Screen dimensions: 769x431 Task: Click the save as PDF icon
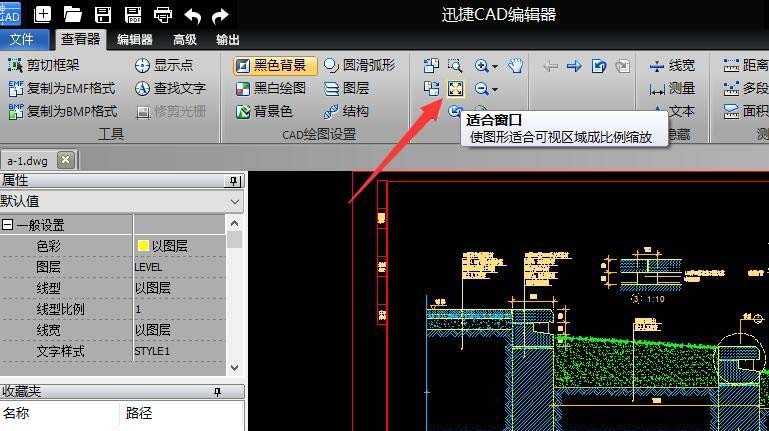pyautogui.click(x=133, y=14)
